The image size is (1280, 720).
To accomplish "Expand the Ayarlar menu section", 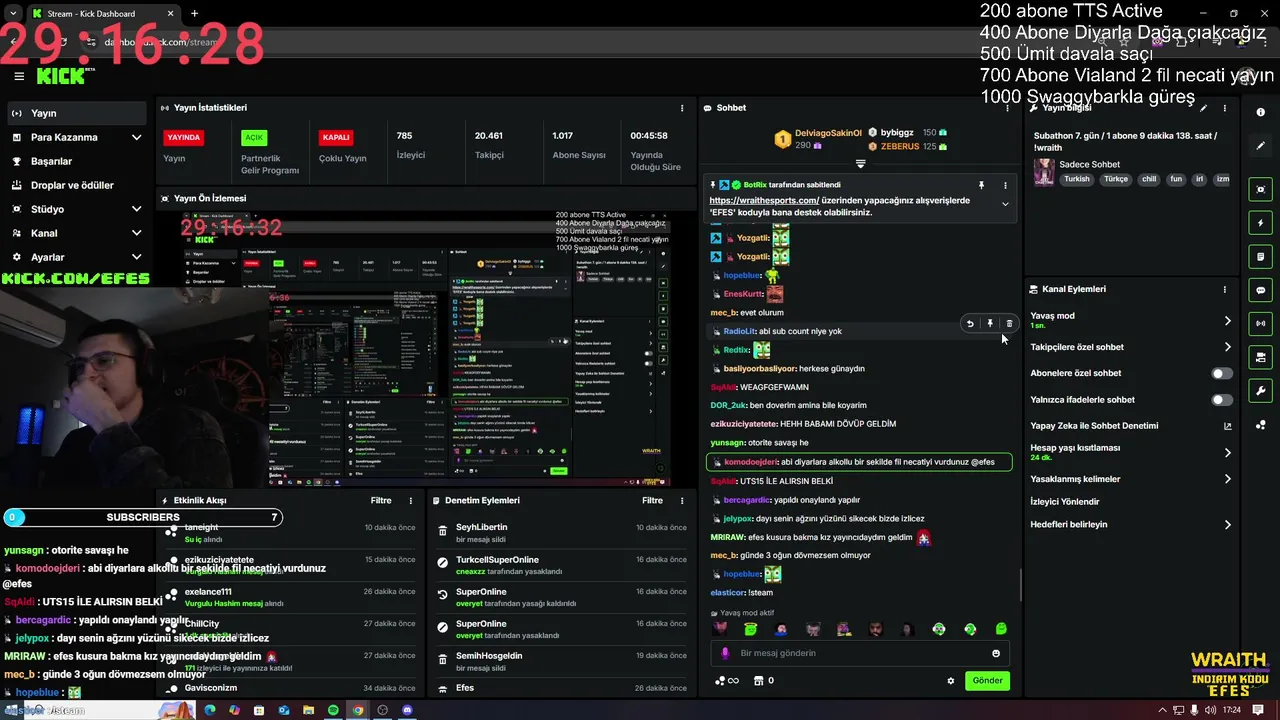I will 77,257.
